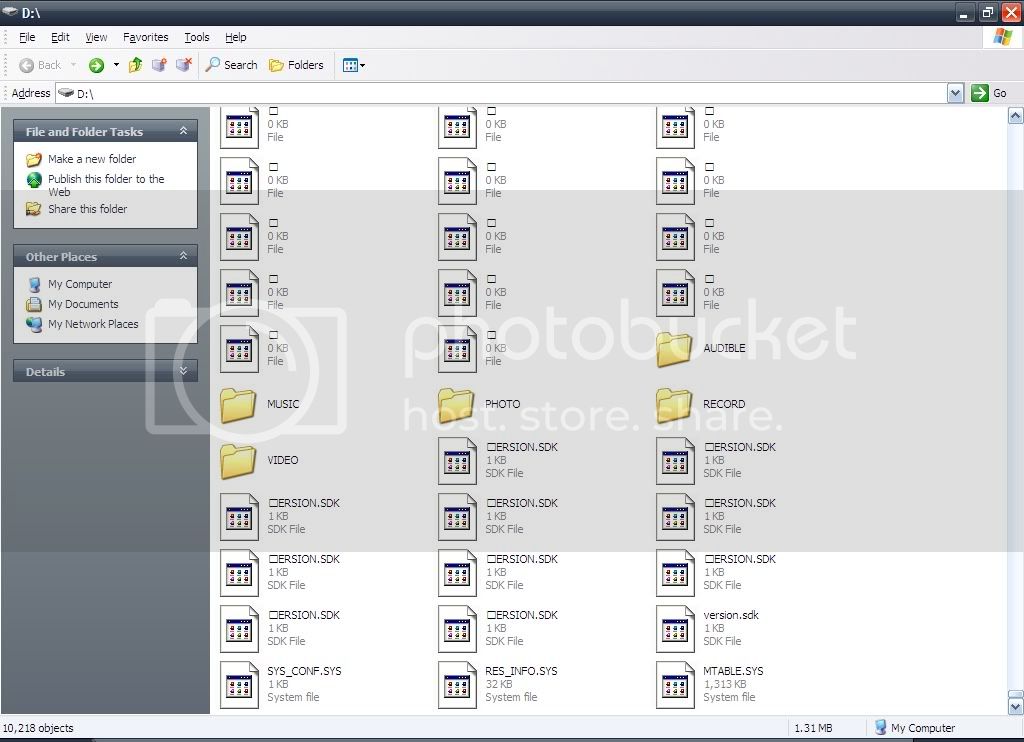The image size is (1024, 742).
Task: Click the Publish to Web globe icon
Action: coord(34,180)
